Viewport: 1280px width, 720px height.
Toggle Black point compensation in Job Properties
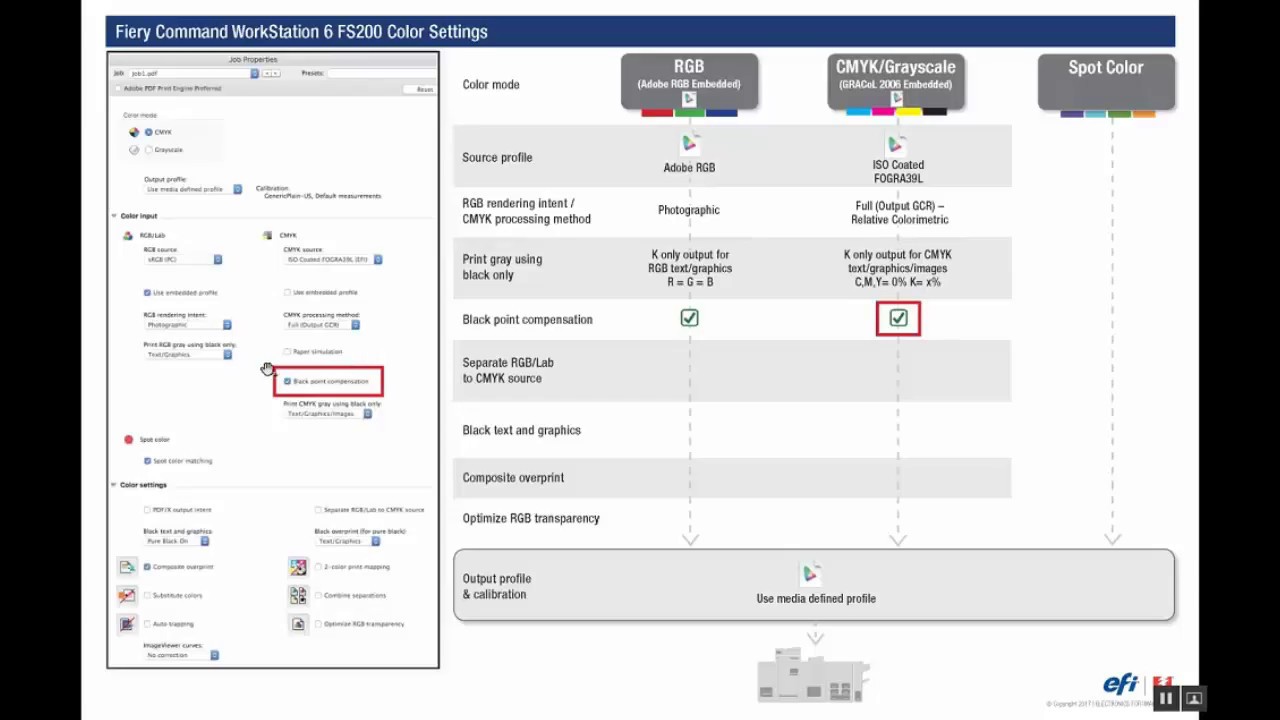tap(287, 381)
